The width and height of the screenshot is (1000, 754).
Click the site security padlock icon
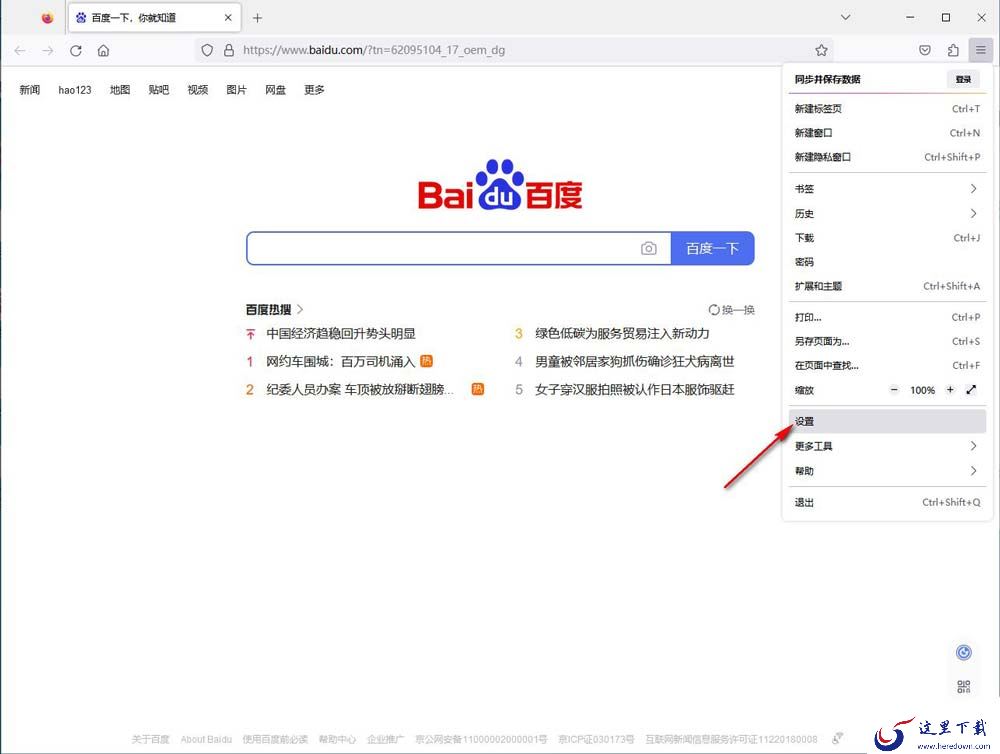(x=229, y=50)
